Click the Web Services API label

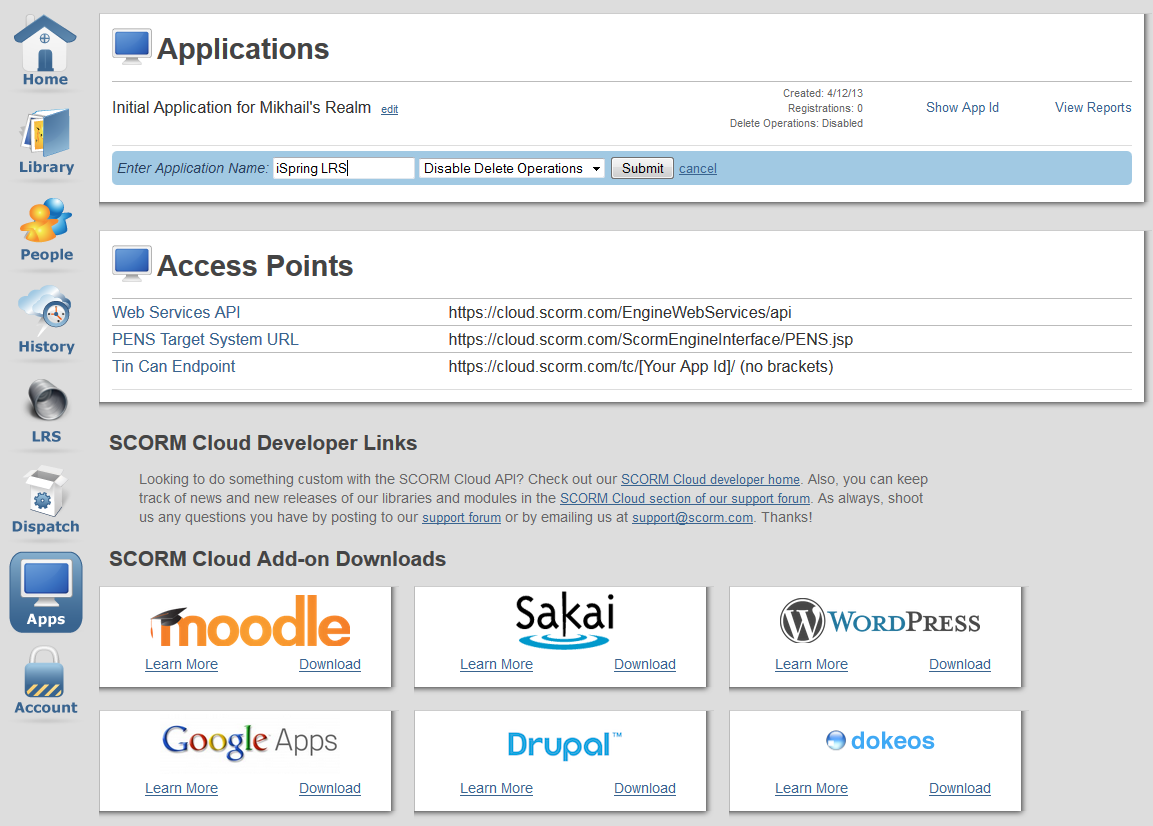(176, 313)
